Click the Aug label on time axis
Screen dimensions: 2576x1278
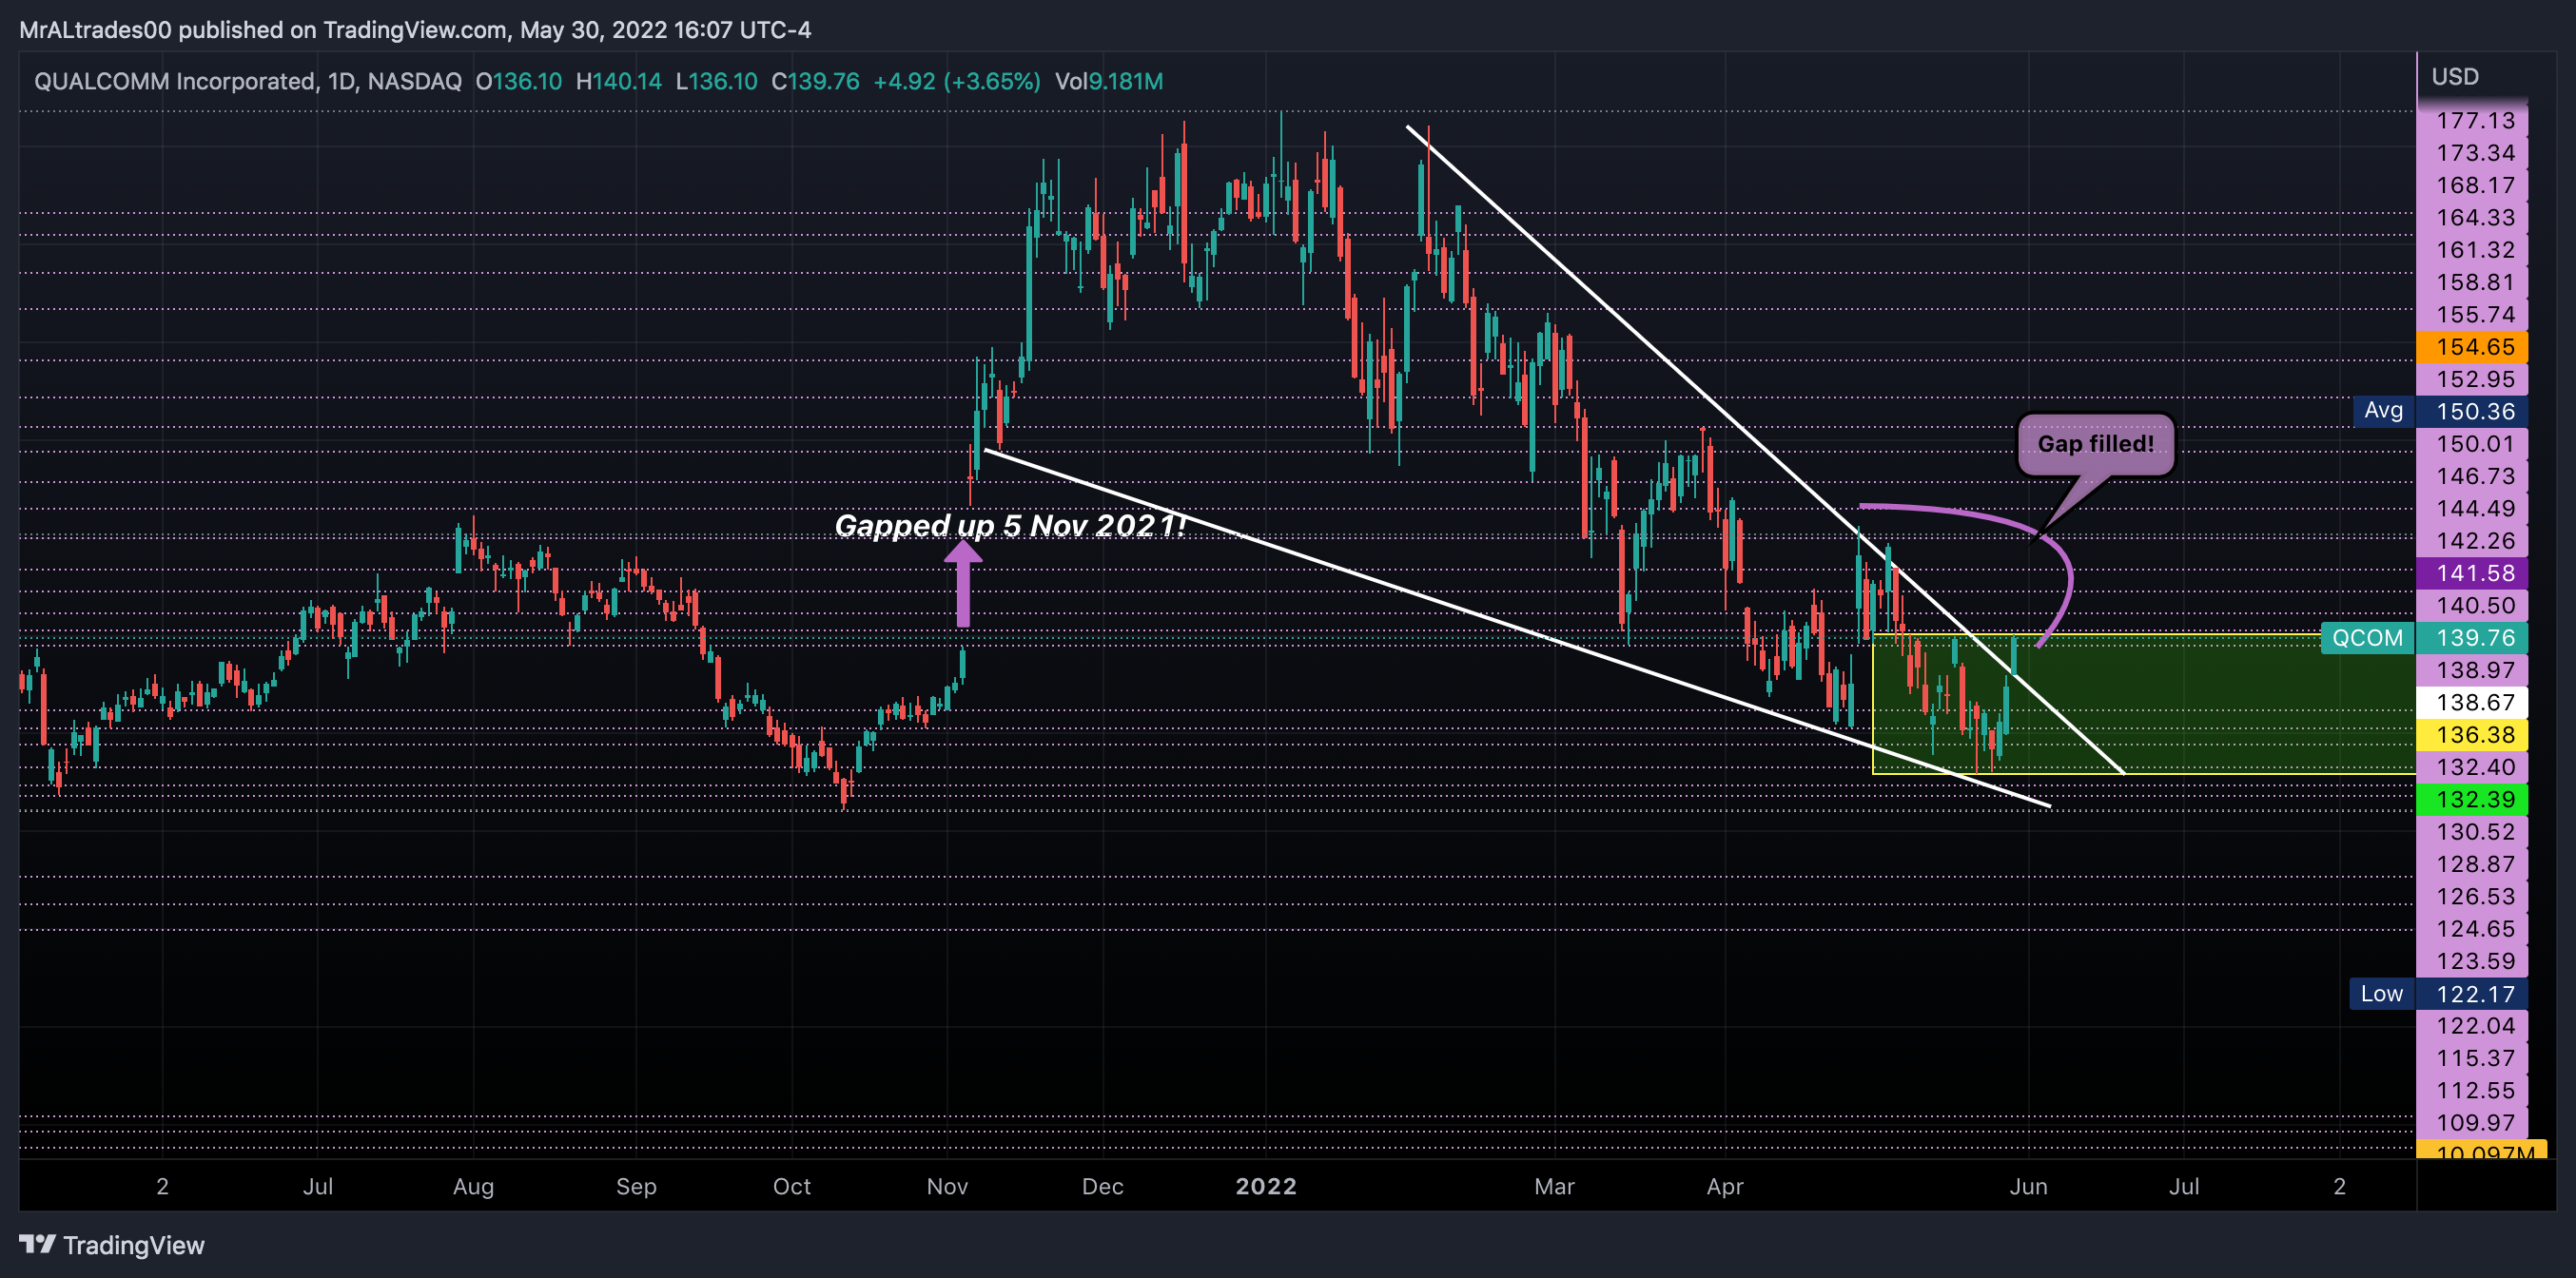pyautogui.click(x=473, y=1186)
